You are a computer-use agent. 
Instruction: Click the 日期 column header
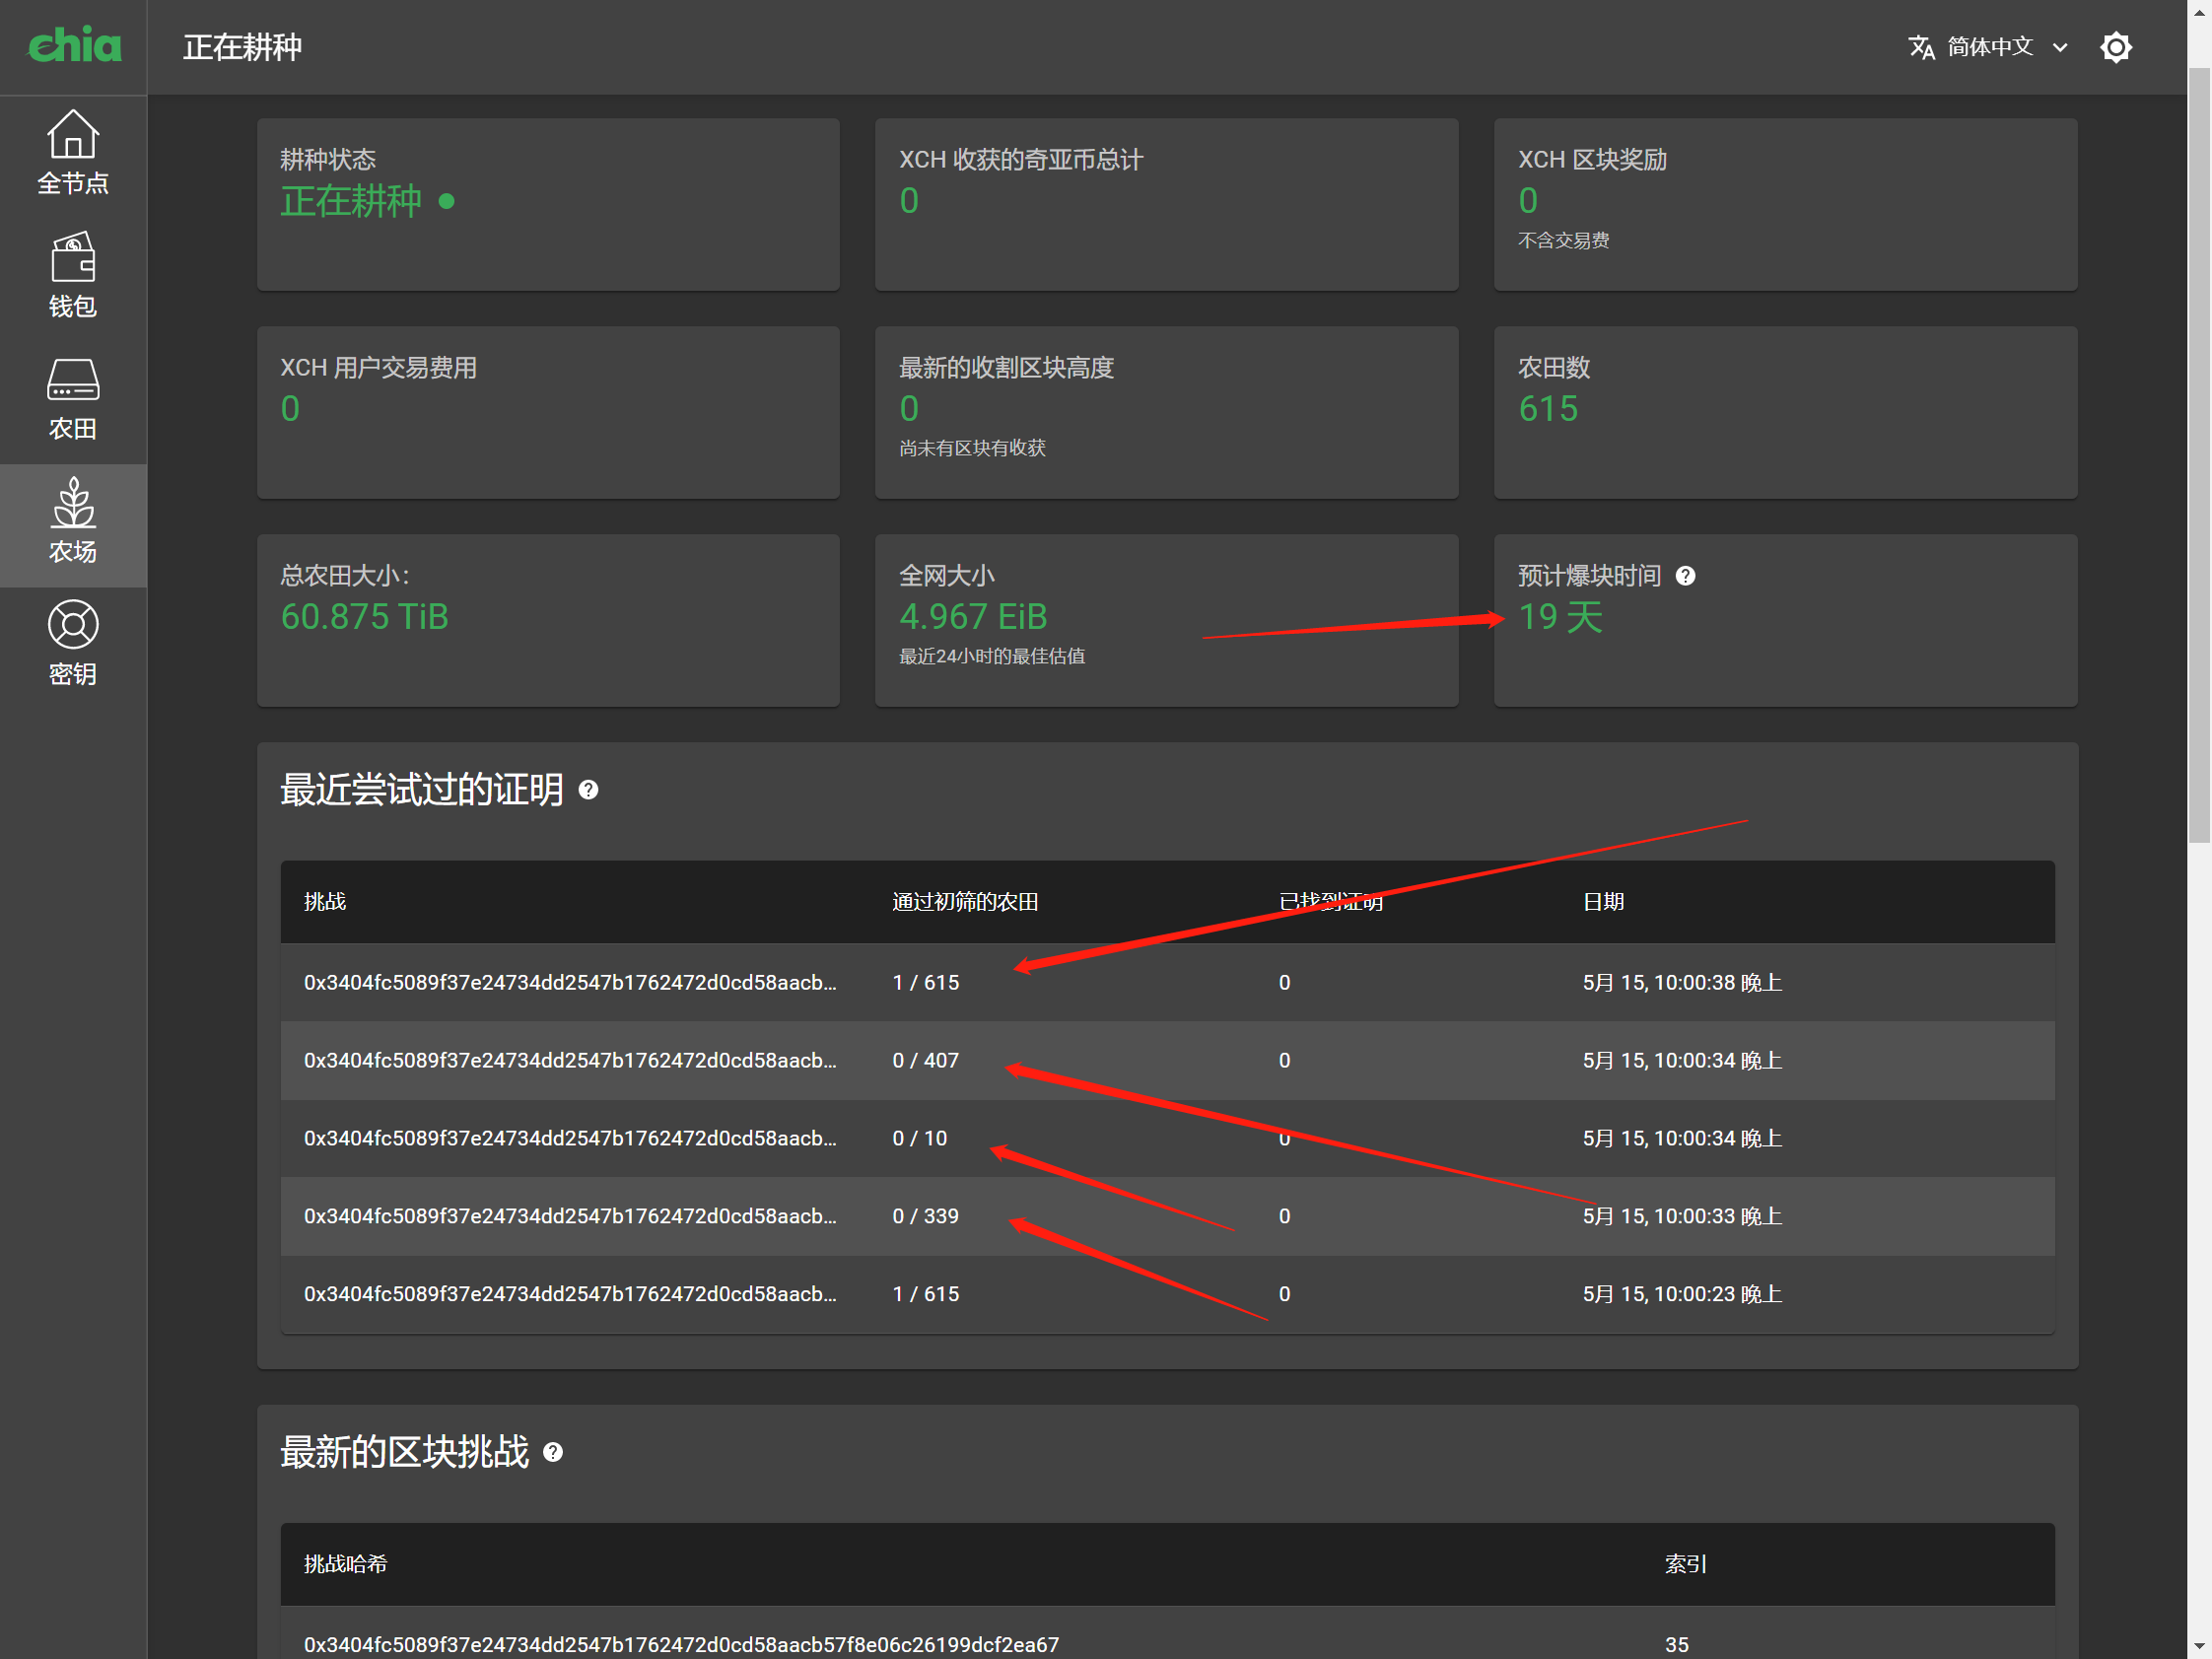(1603, 902)
